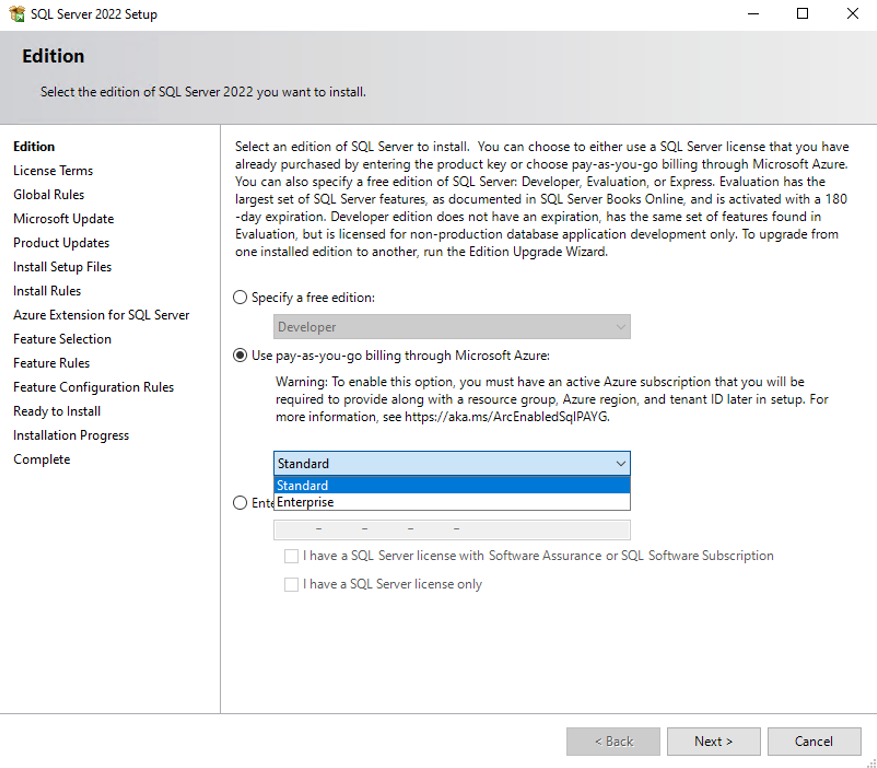Select the Feature Rules step

[51, 363]
